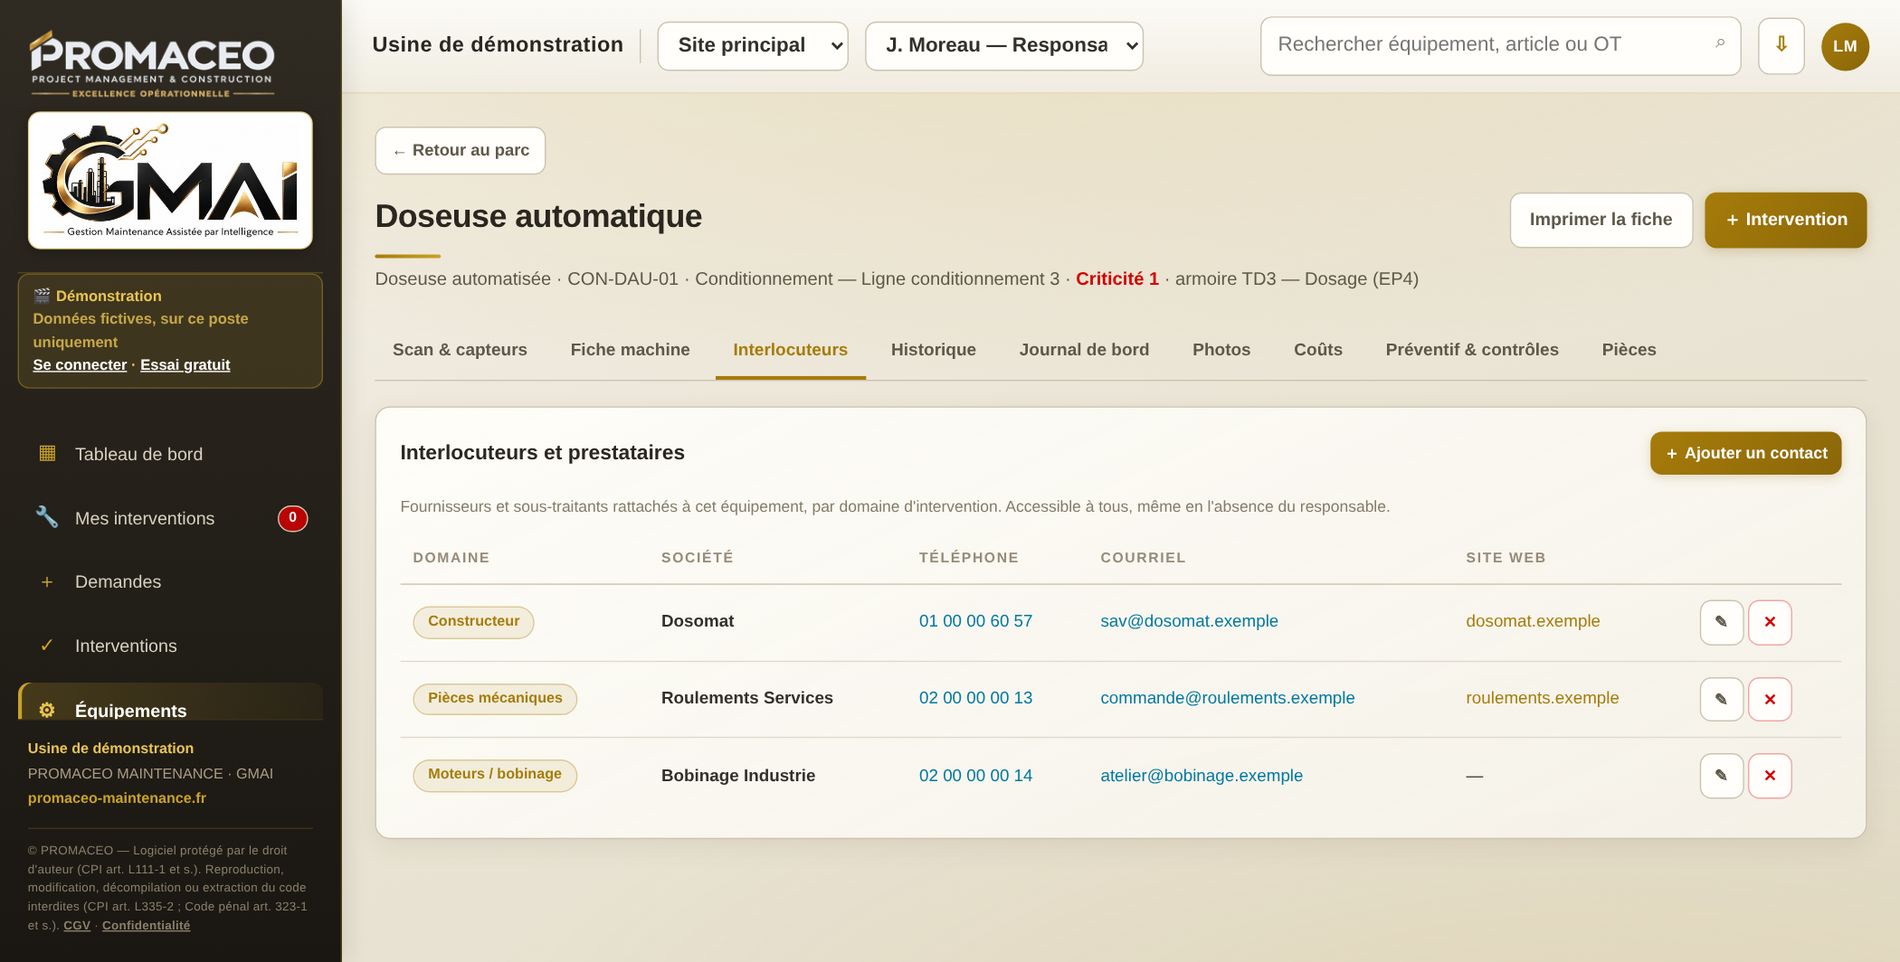Click the Se connecter link

click(80, 365)
